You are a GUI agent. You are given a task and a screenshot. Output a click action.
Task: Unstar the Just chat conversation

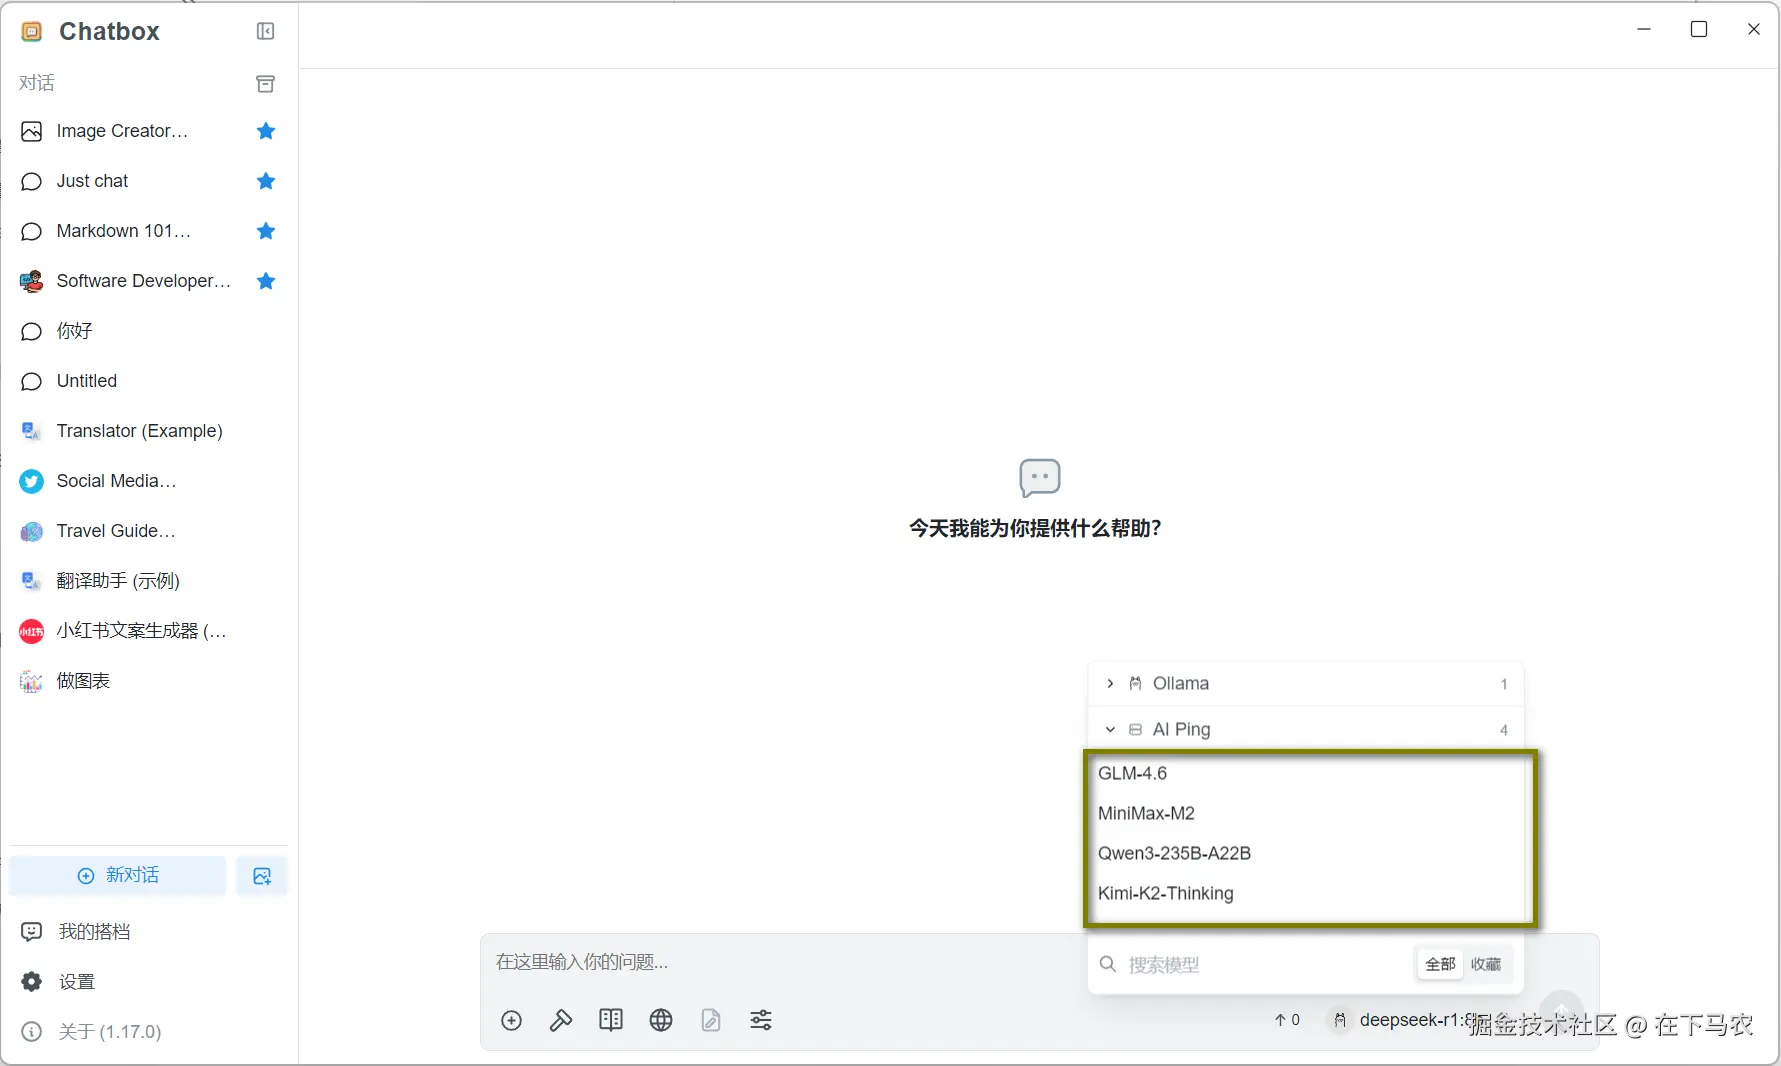click(266, 181)
